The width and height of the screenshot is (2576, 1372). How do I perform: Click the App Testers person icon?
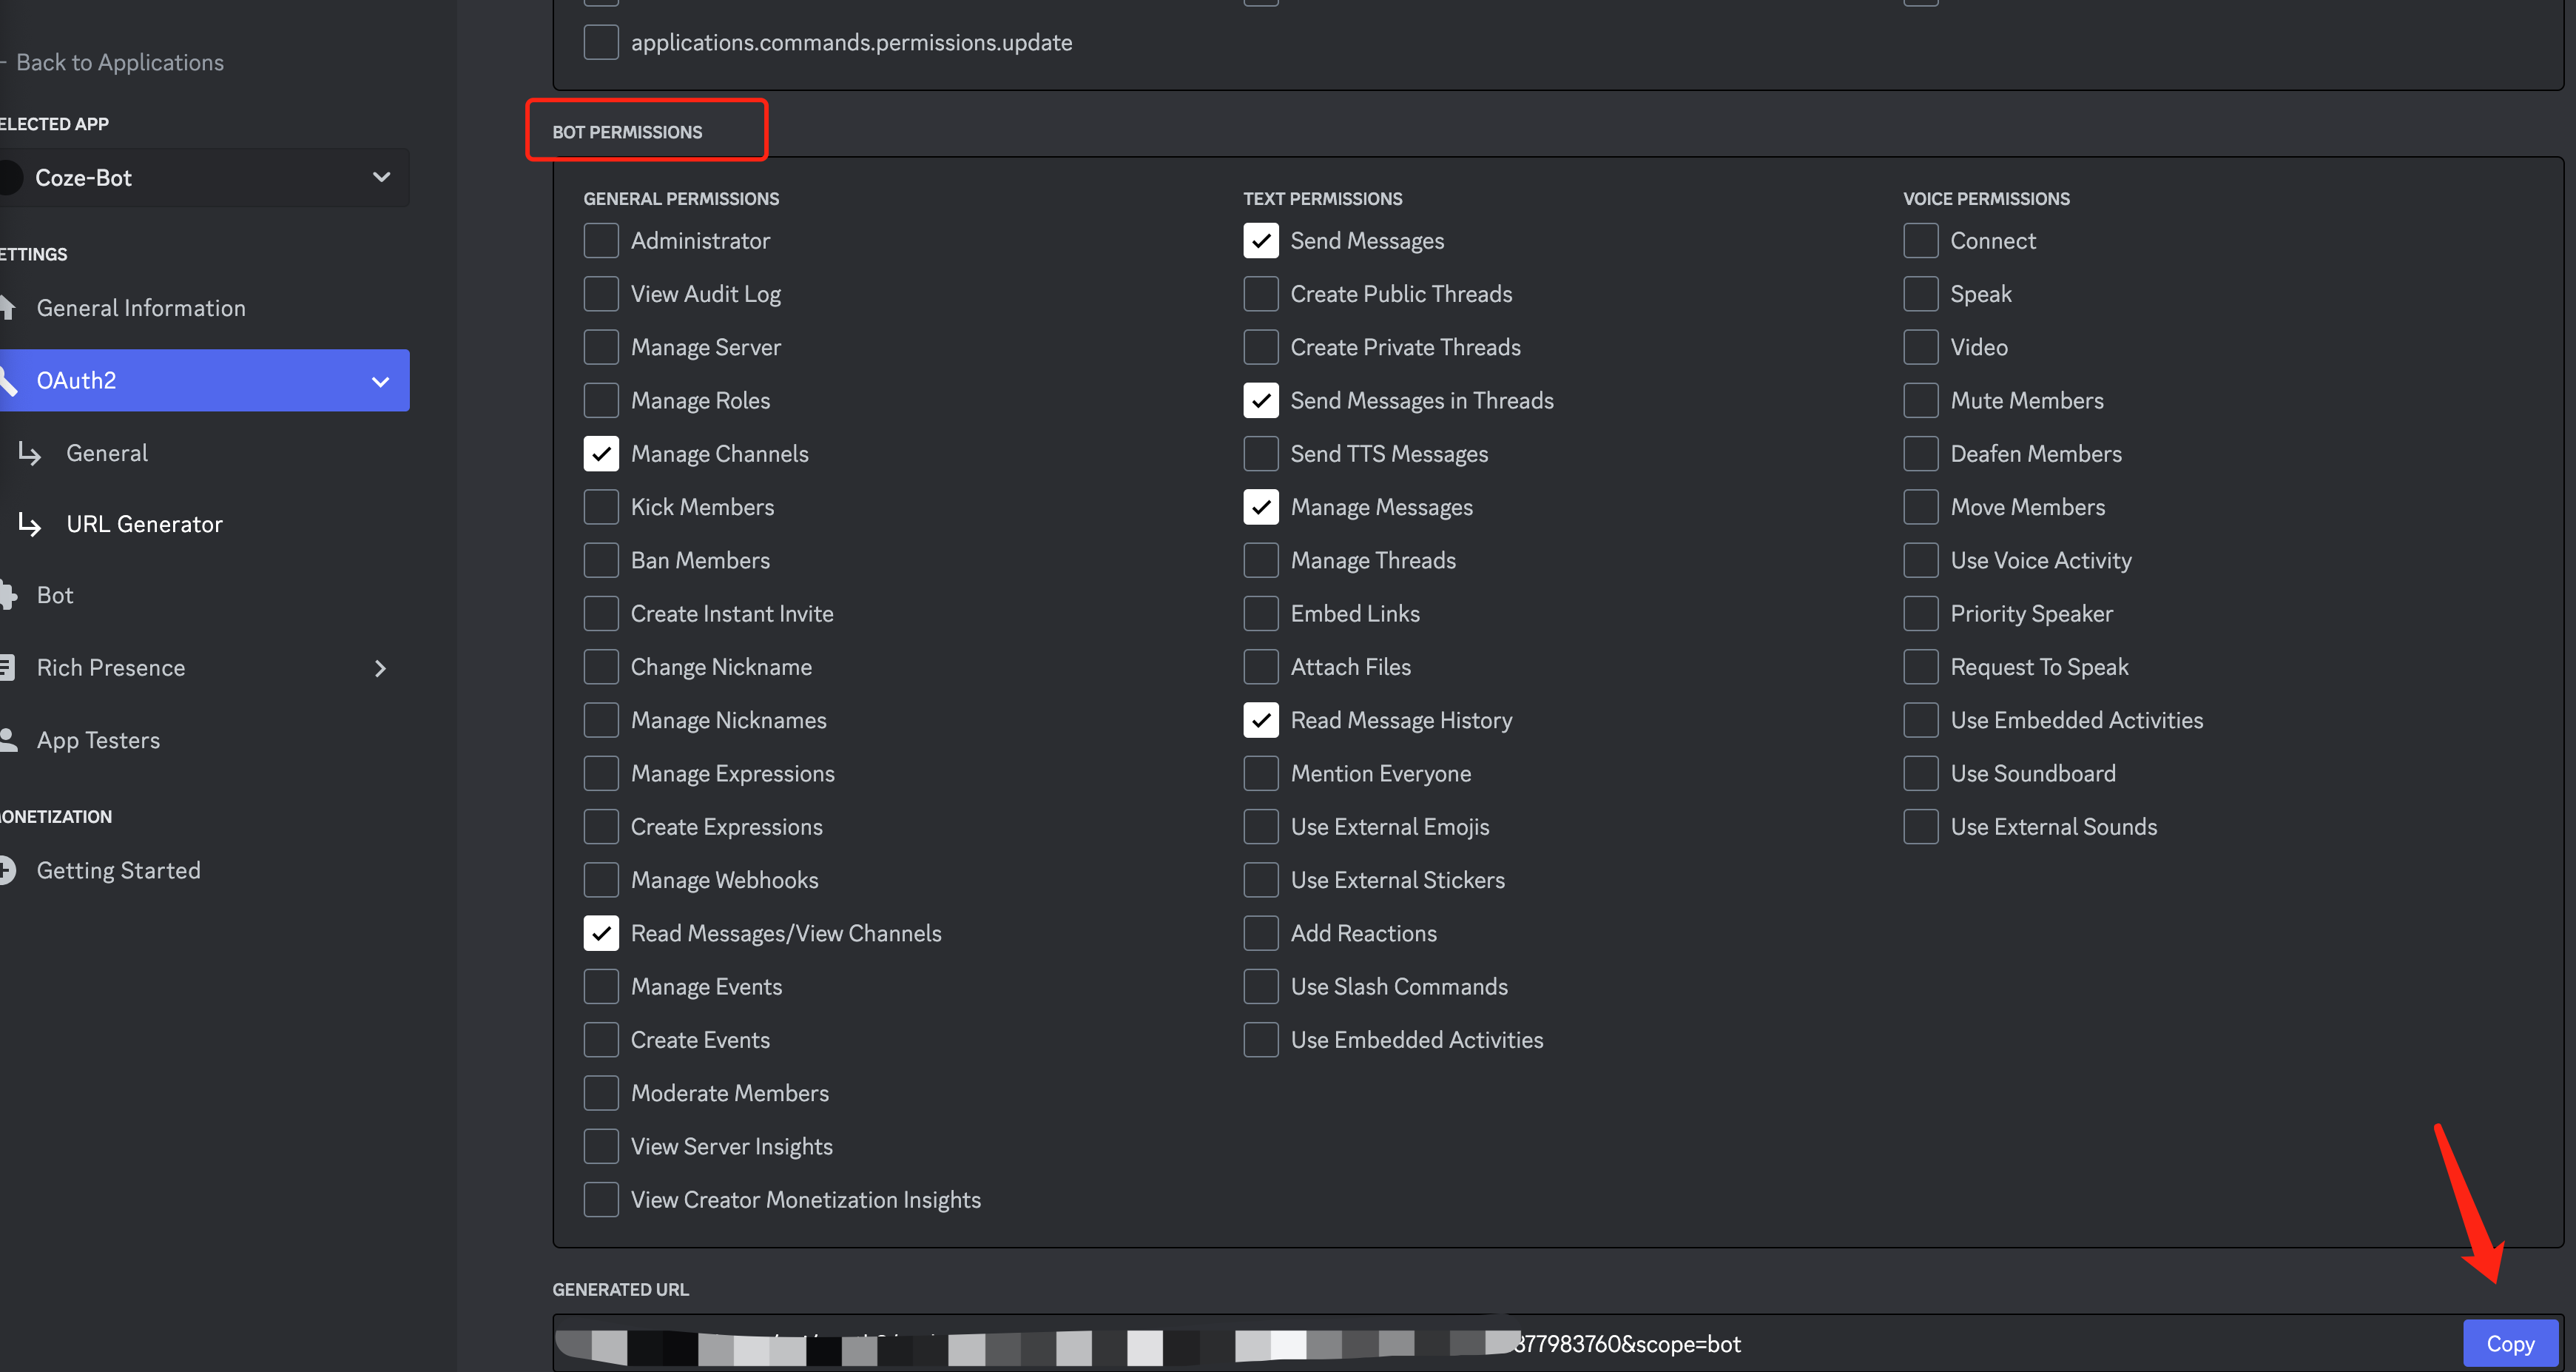point(8,740)
